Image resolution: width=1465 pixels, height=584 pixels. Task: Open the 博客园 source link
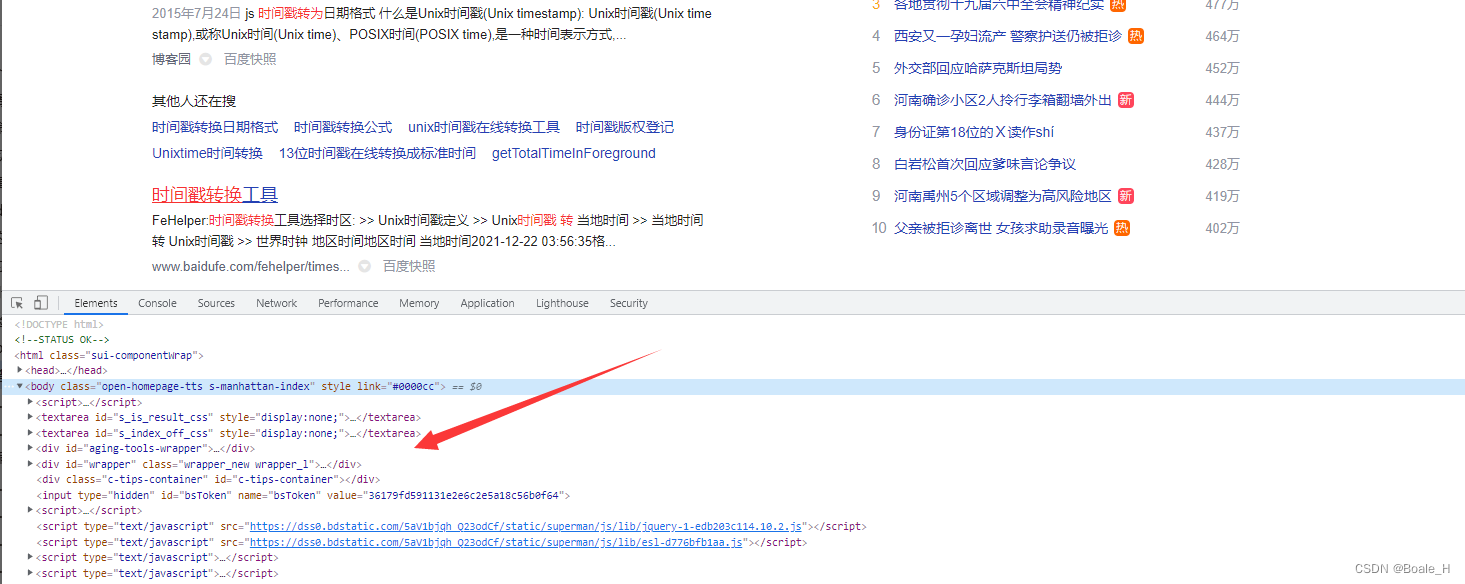click(171, 59)
